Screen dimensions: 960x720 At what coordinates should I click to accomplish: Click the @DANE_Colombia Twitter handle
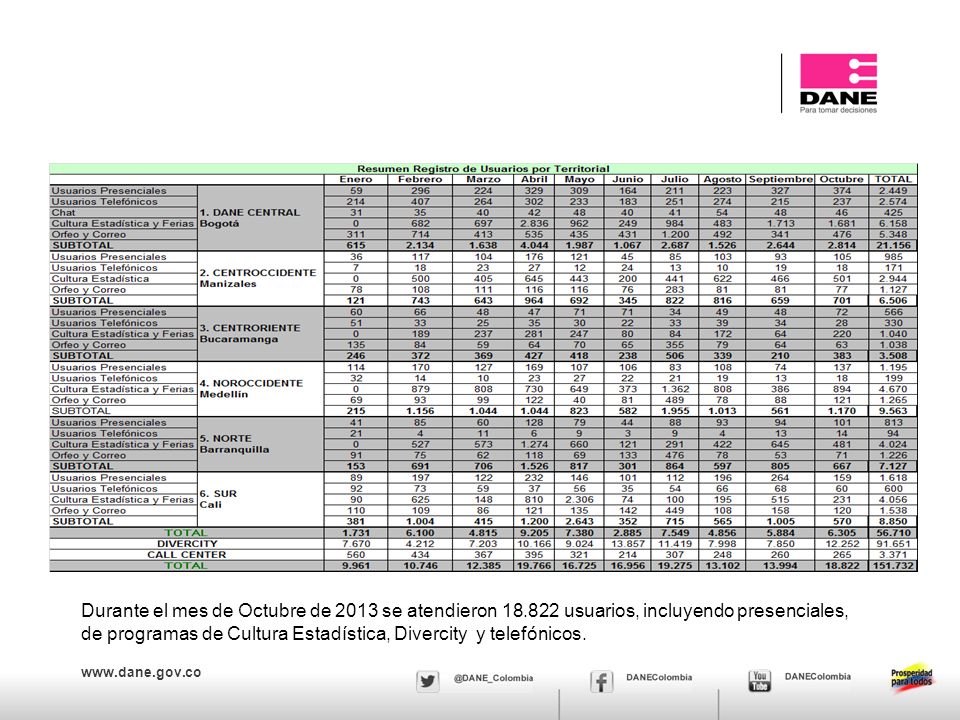(493, 678)
